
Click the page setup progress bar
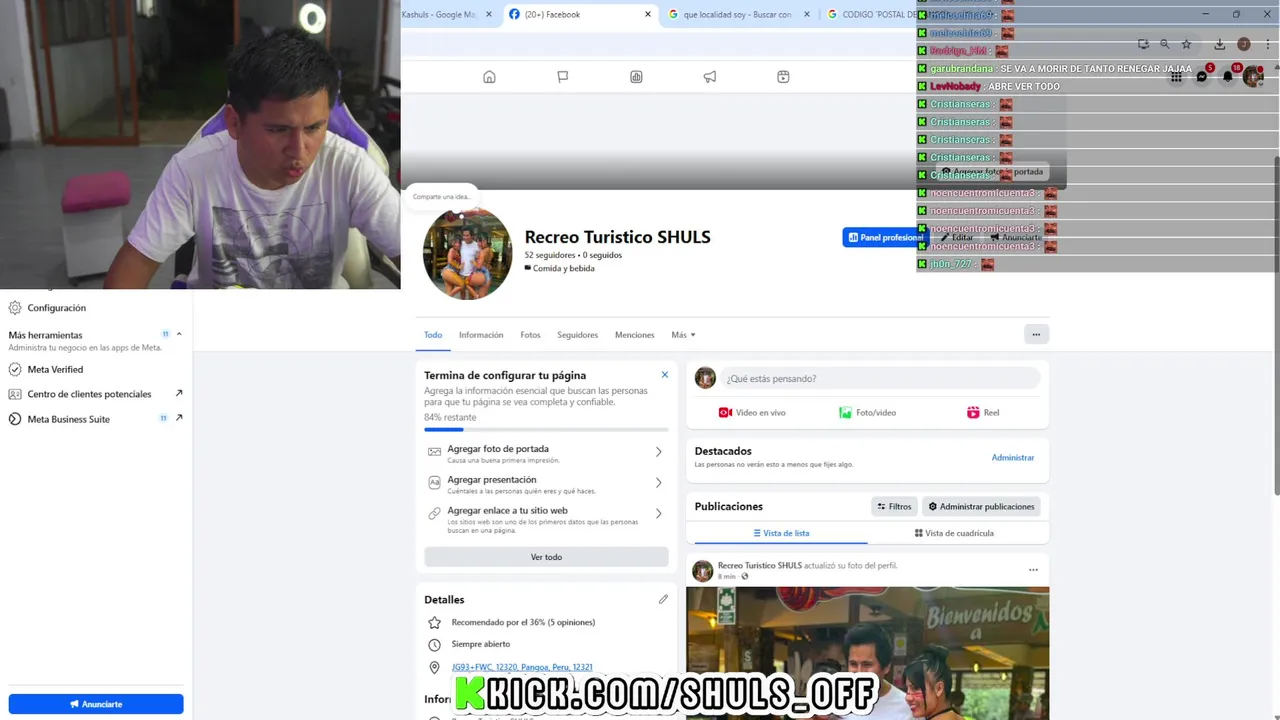click(x=546, y=429)
